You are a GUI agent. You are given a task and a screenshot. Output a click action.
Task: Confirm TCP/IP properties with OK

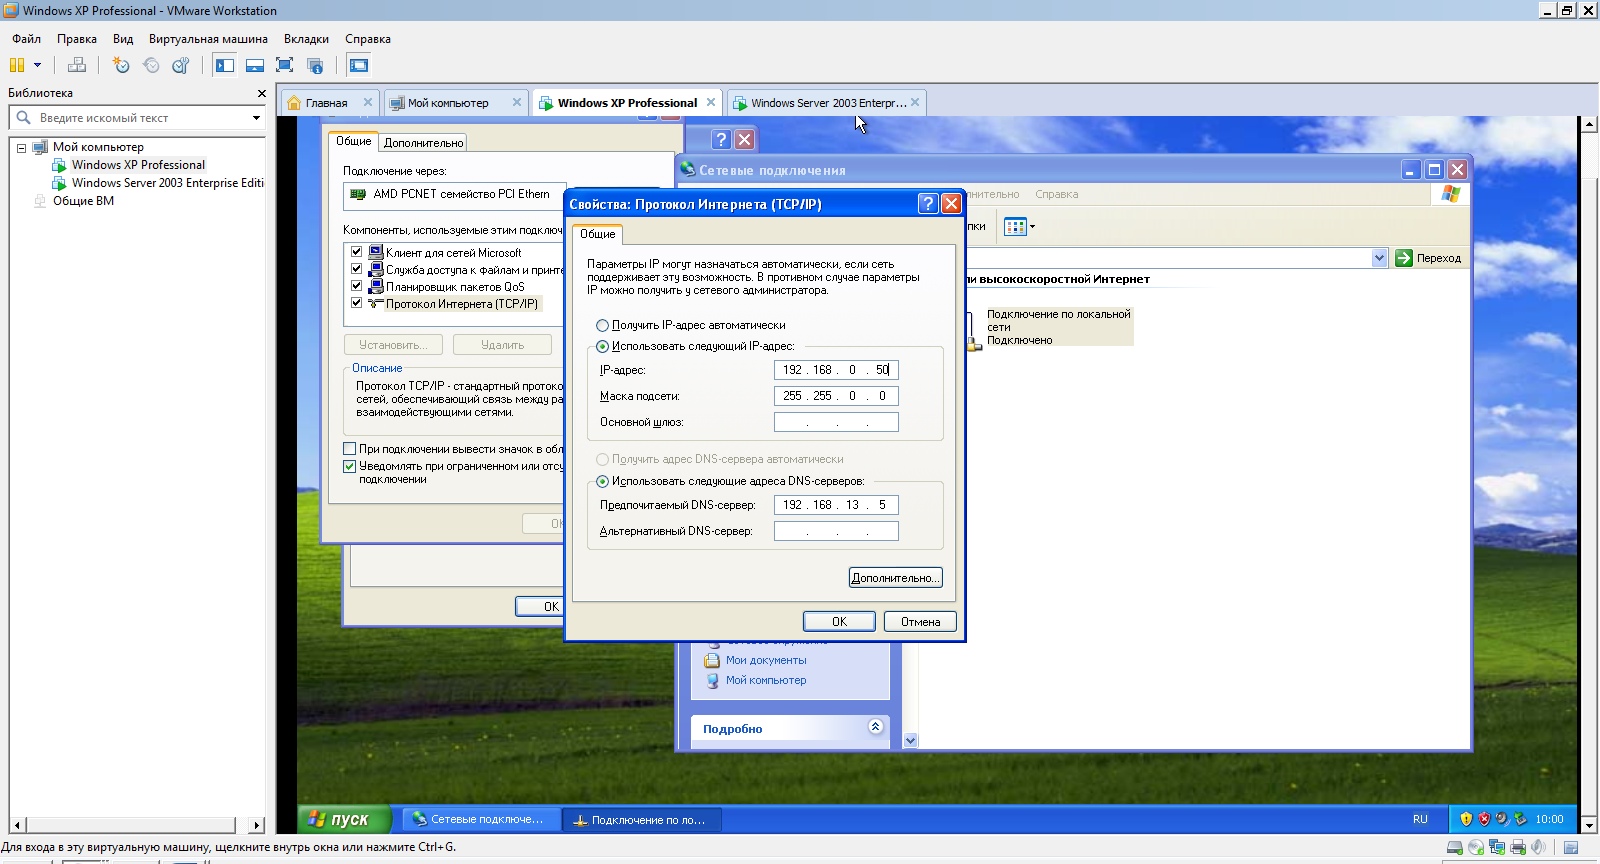tap(839, 622)
